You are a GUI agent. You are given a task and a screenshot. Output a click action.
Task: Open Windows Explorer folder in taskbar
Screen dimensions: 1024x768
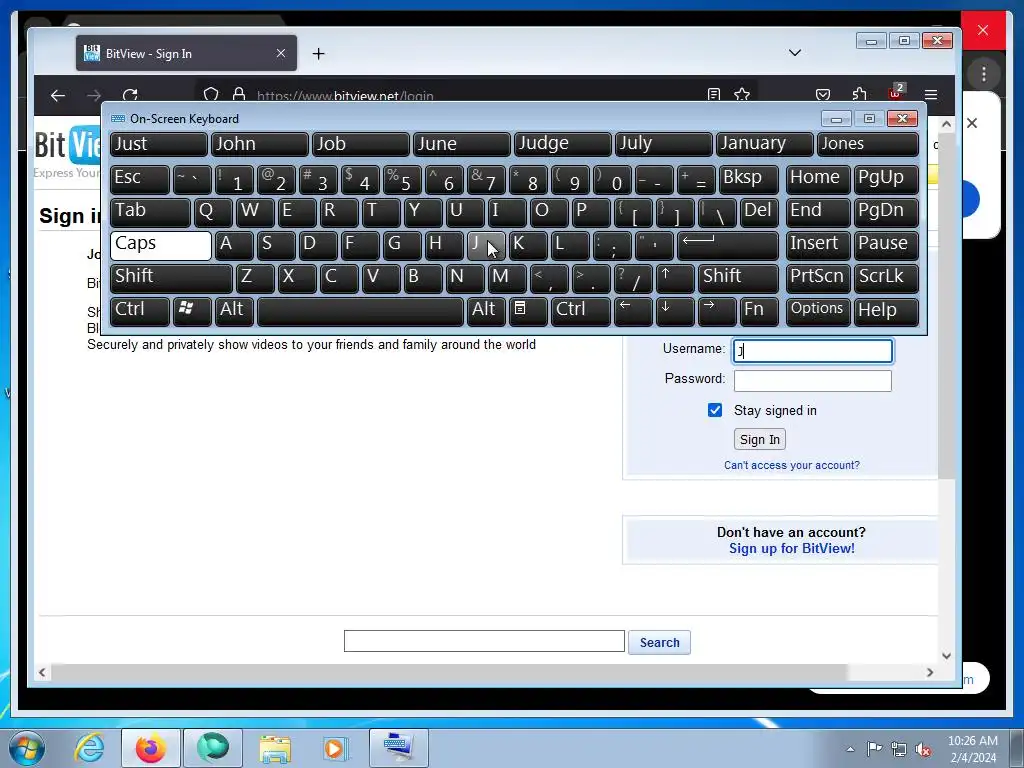click(x=275, y=748)
